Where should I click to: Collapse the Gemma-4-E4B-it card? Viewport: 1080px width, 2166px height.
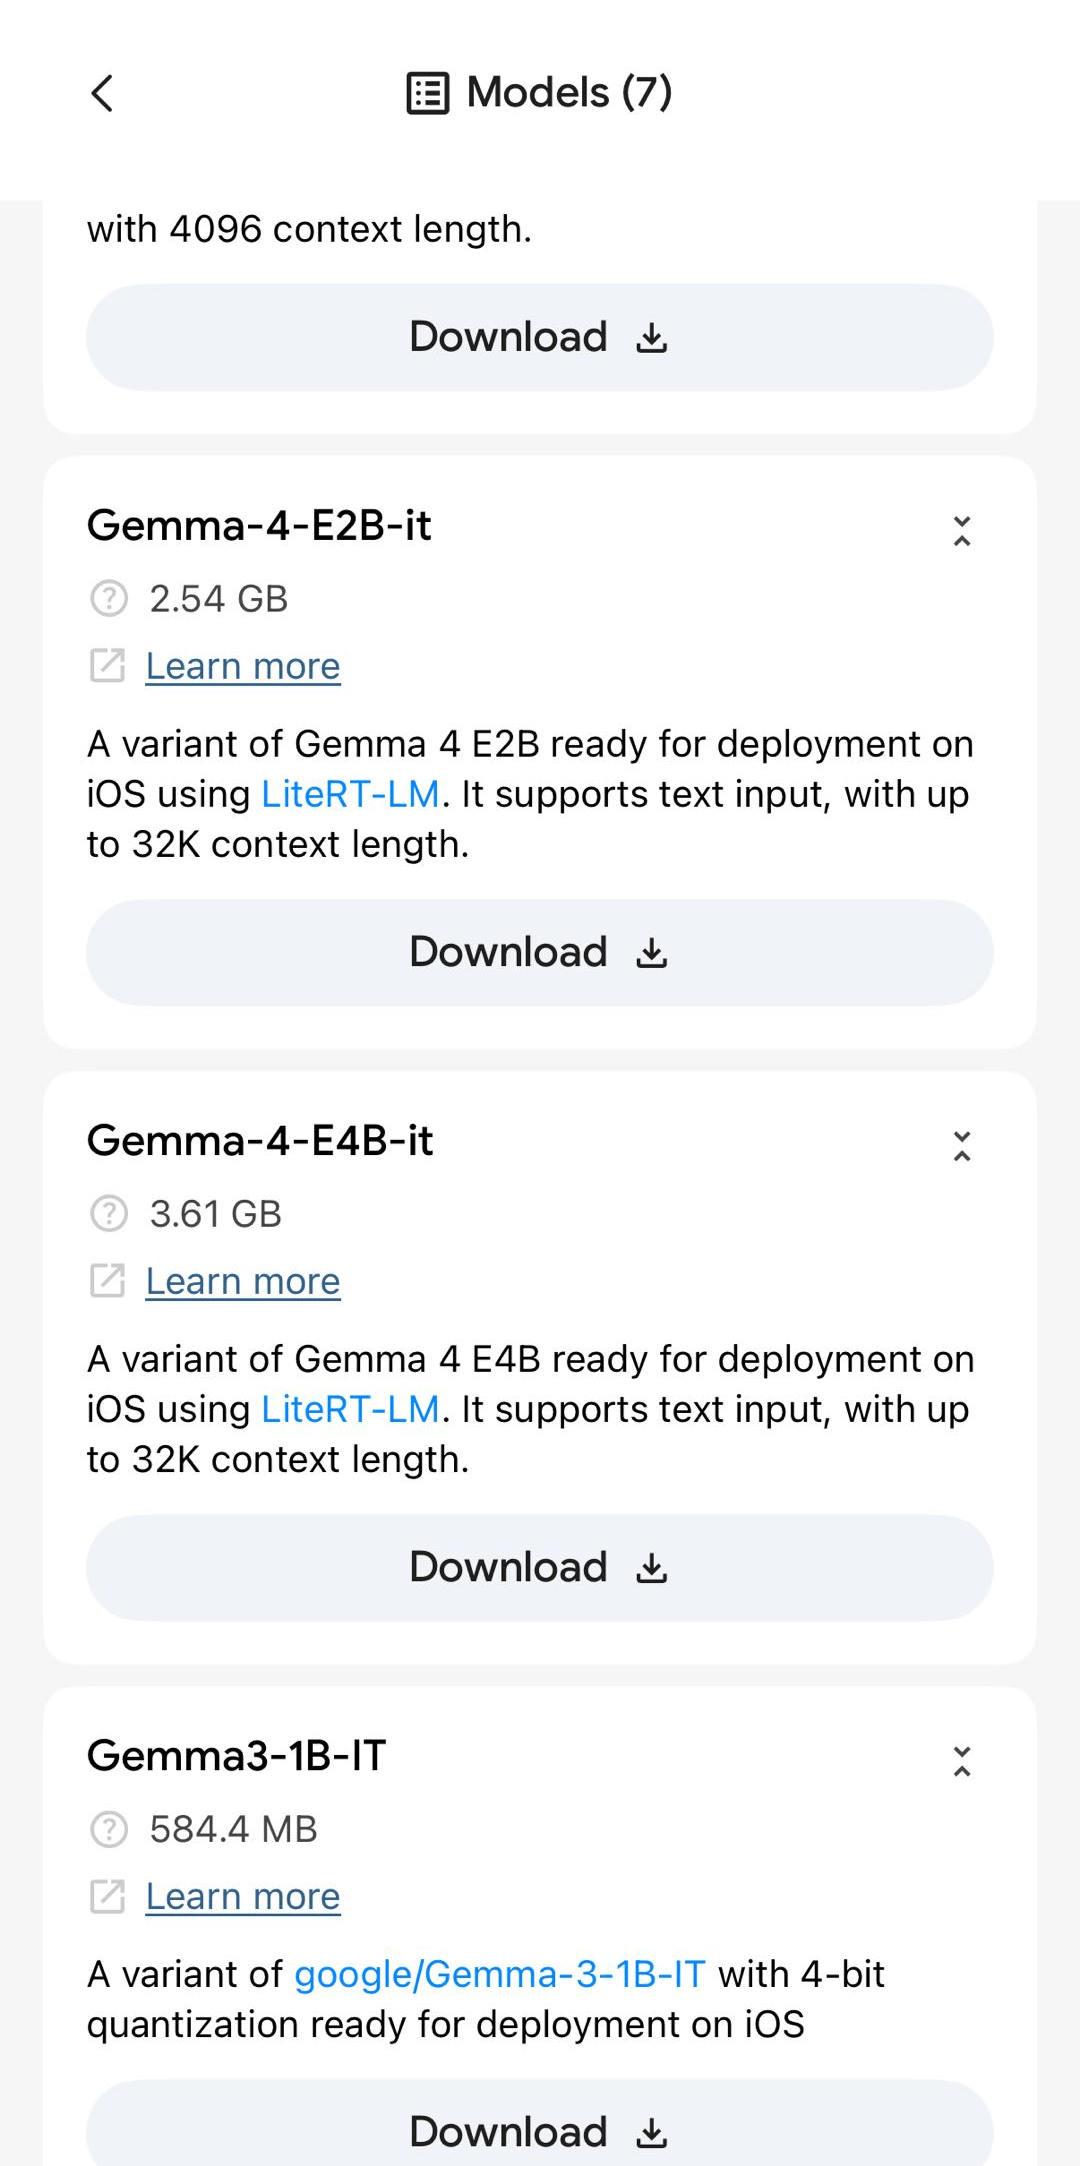[962, 1146]
